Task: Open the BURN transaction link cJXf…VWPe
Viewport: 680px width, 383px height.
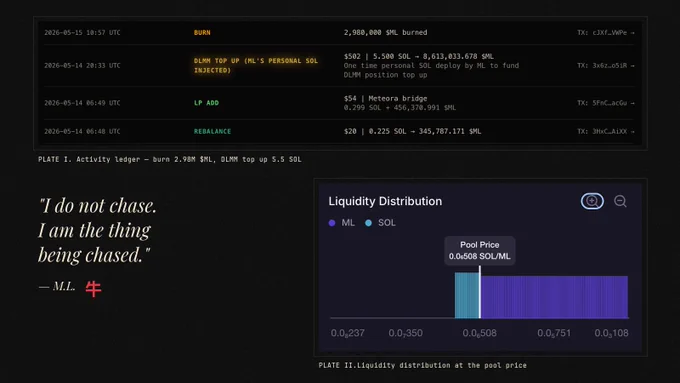Action: click(x=605, y=33)
